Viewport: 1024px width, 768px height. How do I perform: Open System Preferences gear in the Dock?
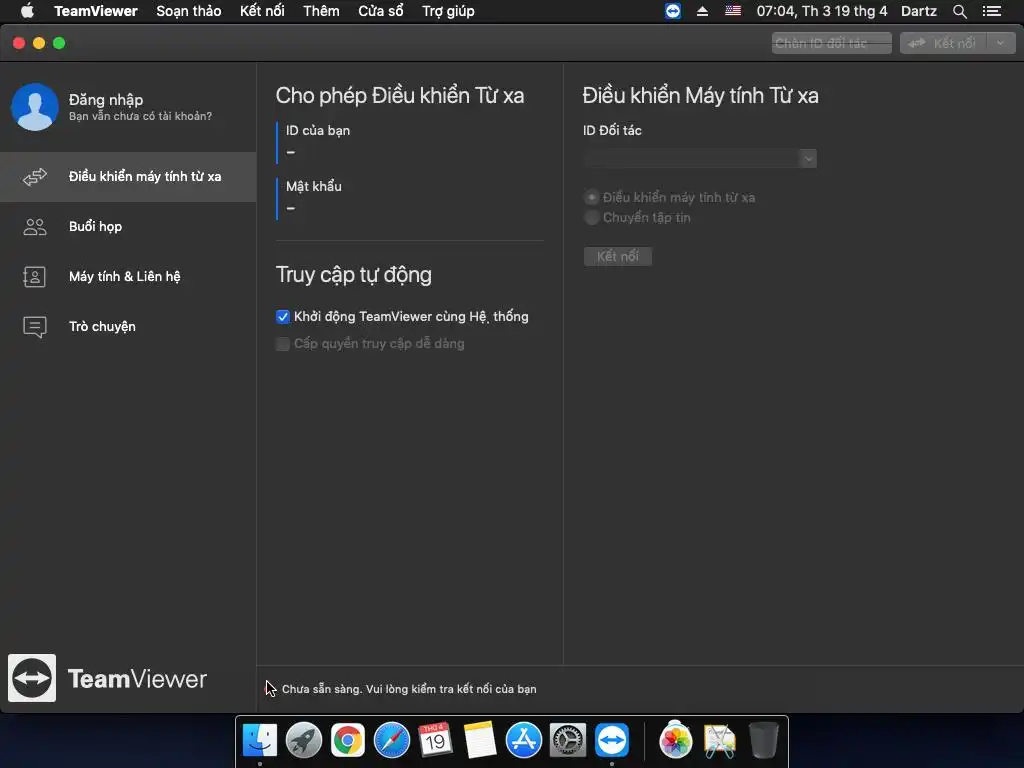(x=568, y=740)
